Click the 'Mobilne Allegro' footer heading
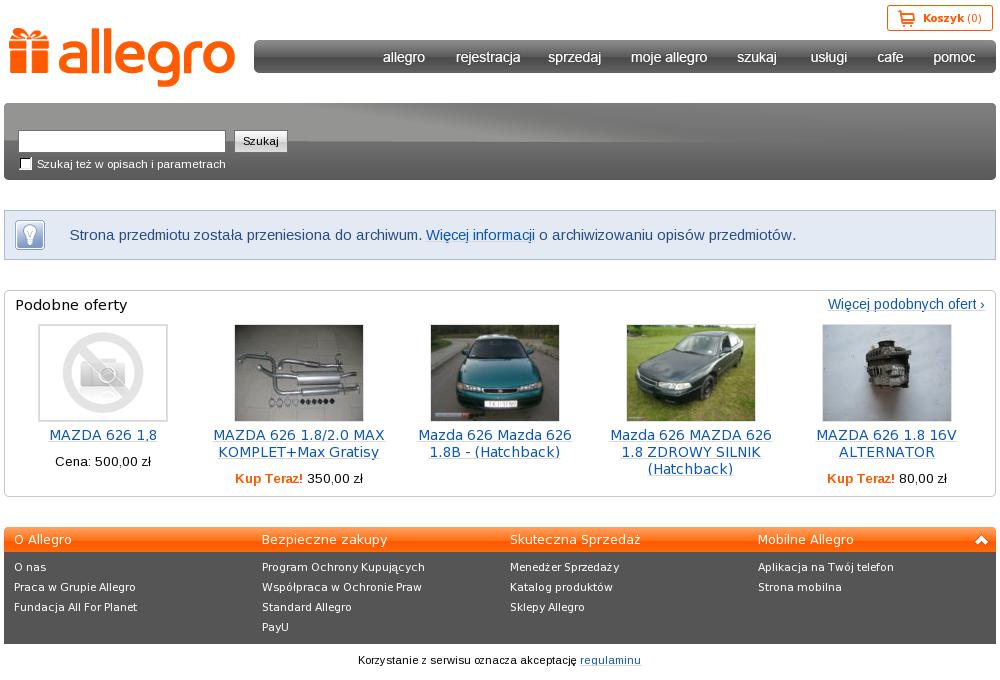 pos(805,540)
